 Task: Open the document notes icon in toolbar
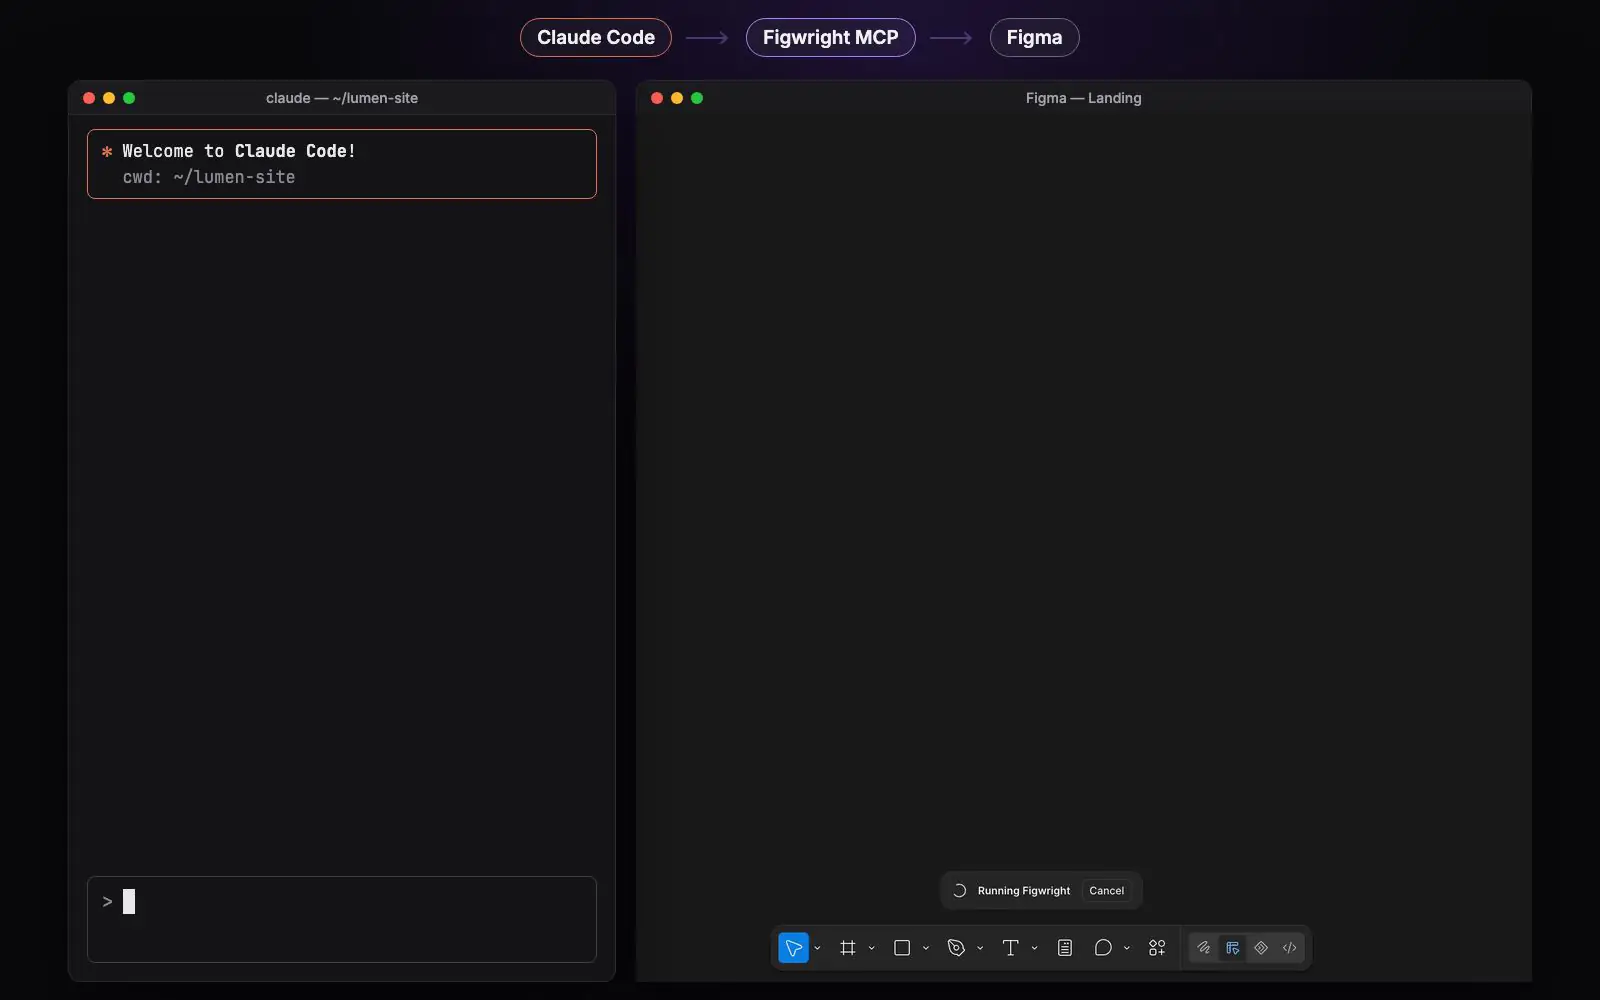click(x=1065, y=948)
